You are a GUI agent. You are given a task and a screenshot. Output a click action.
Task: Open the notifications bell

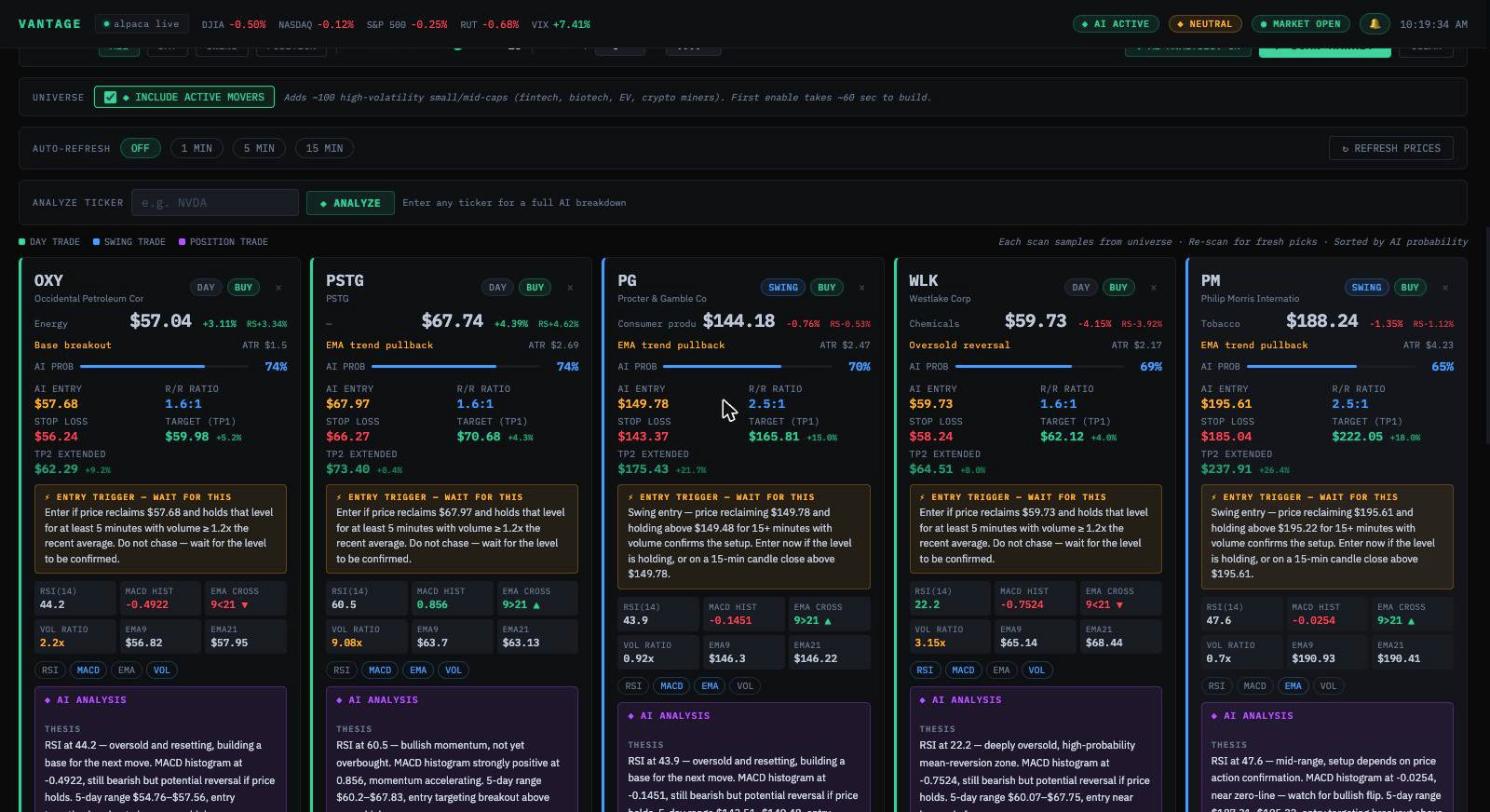pyautogui.click(x=1374, y=23)
